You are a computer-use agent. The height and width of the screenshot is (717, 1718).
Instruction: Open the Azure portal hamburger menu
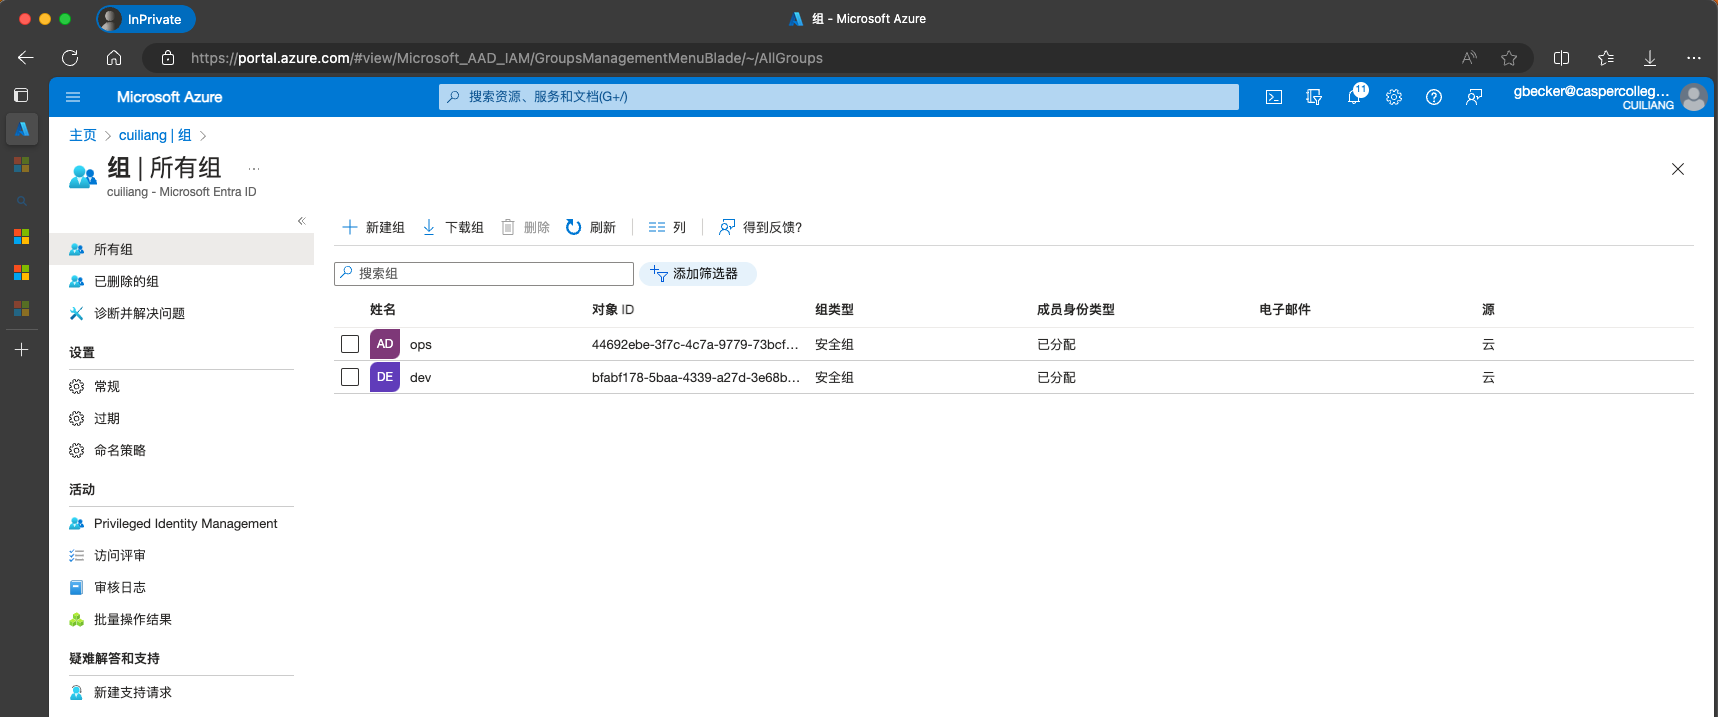(x=72, y=97)
